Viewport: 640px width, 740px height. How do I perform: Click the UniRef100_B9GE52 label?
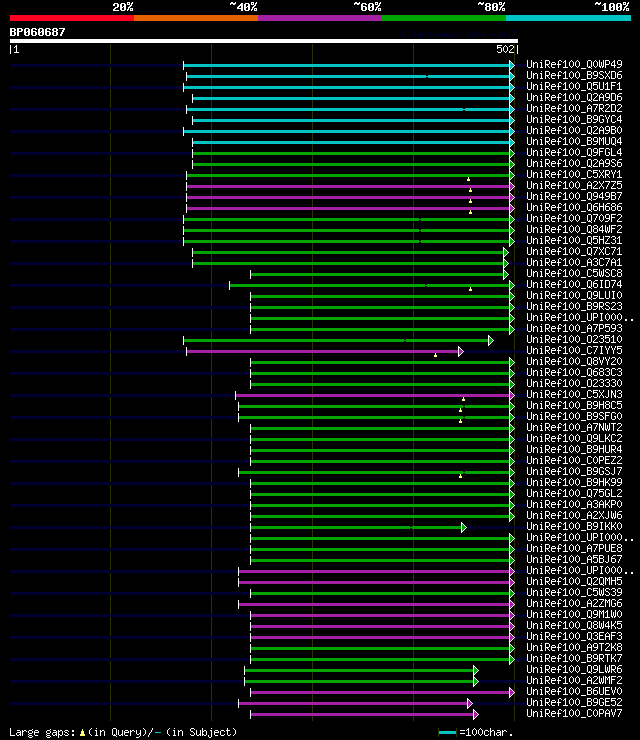(x=574, y=703)
